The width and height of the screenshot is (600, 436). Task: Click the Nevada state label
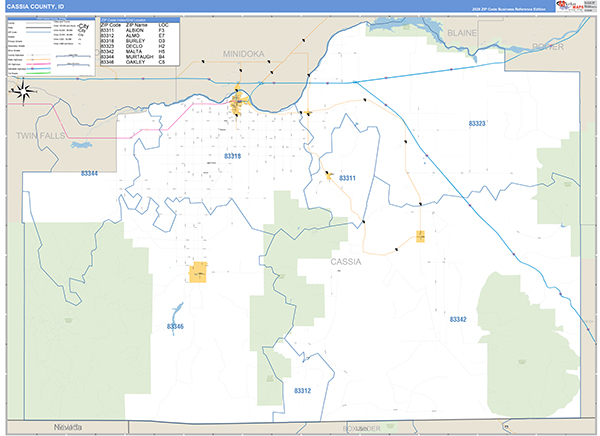(x=68, y=427)
